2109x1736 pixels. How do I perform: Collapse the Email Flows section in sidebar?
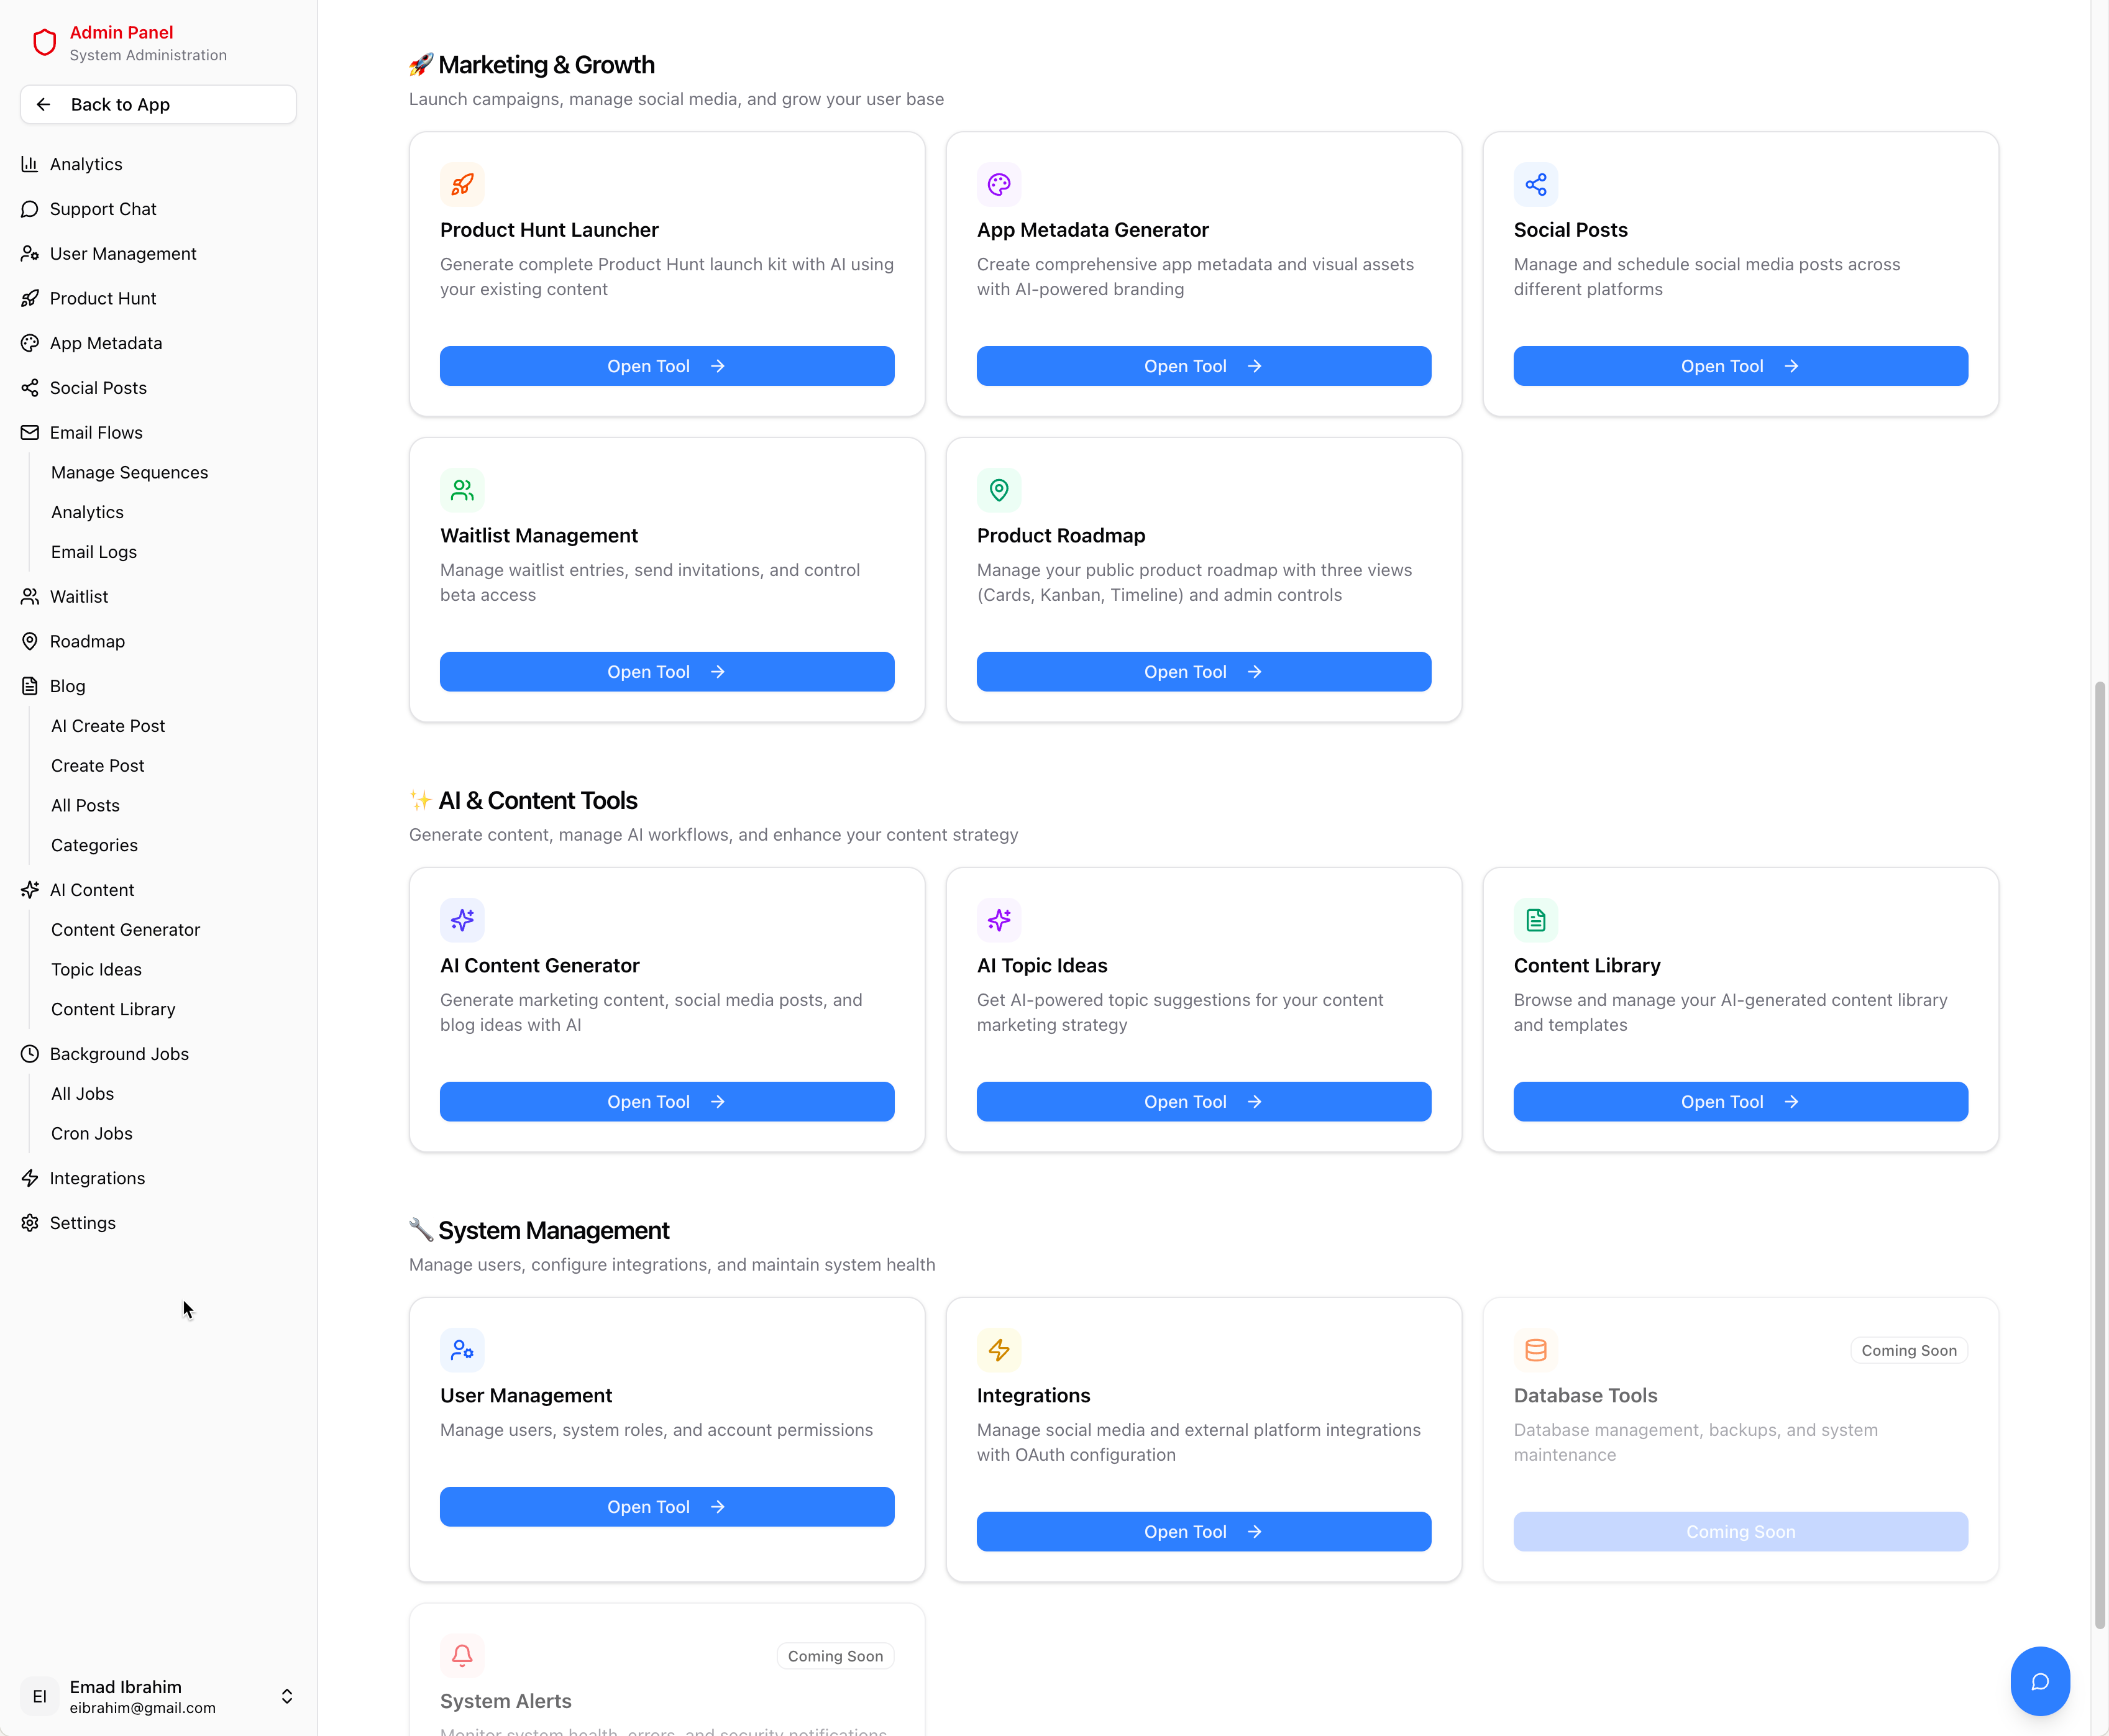(x=96, y=432)
